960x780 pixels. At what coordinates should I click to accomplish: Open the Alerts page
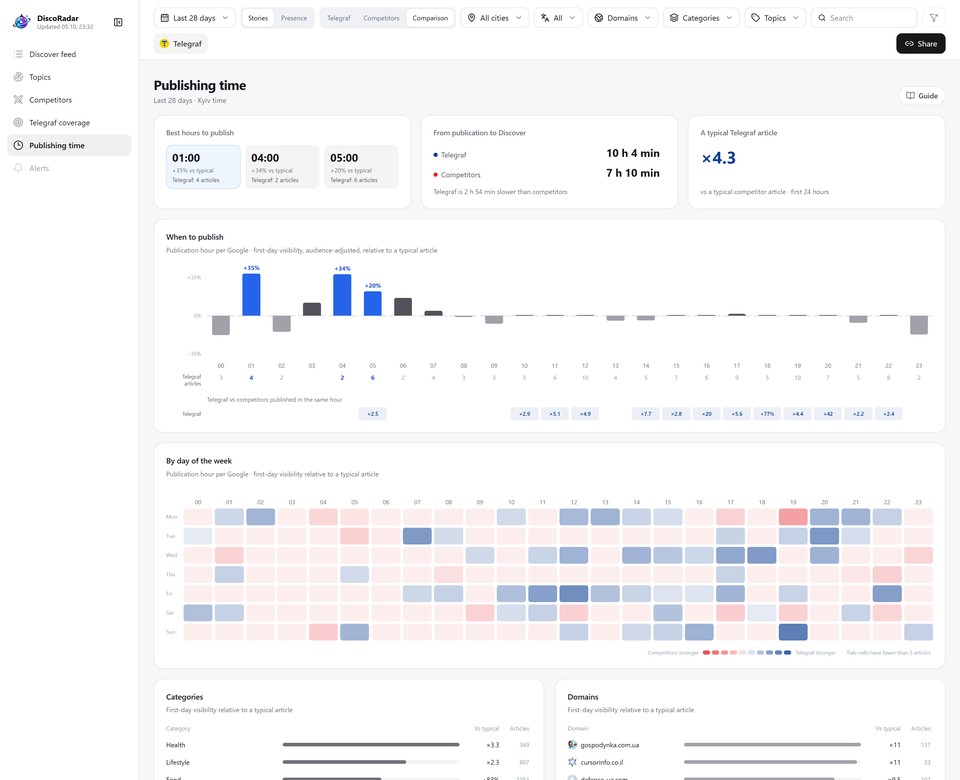point(69,168)
